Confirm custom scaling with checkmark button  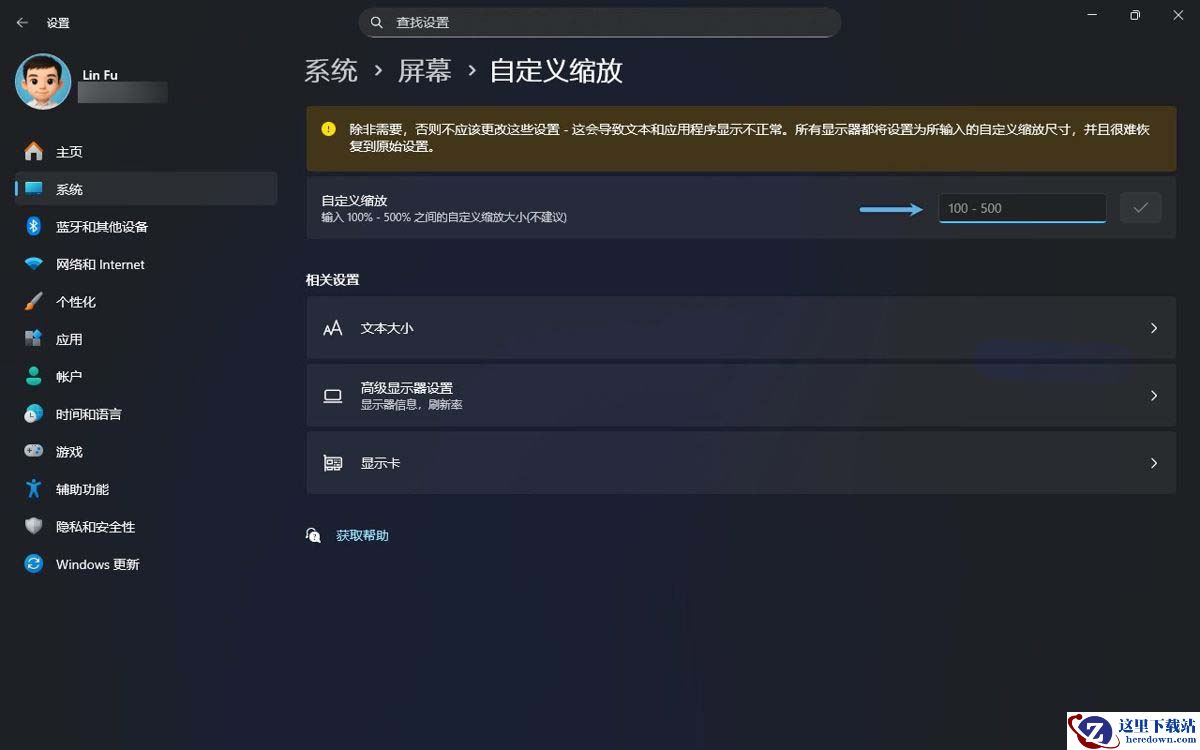pyautogui.click(x=1140, y=208)
